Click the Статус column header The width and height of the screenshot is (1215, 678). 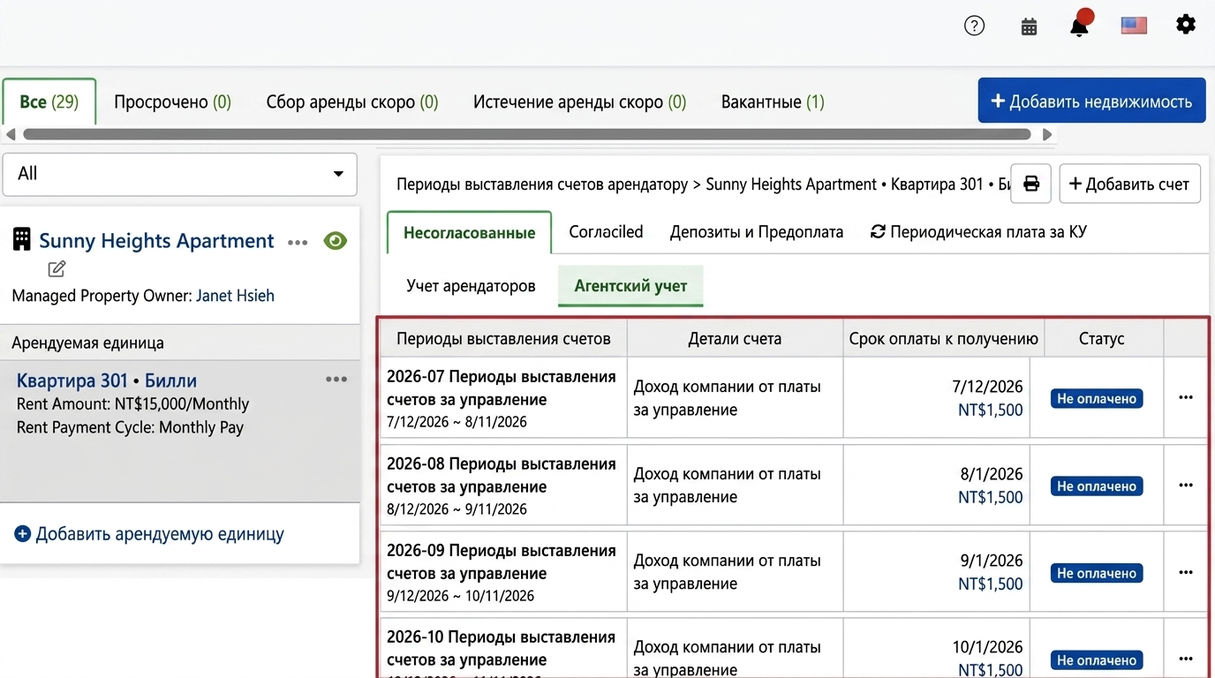point(1101,338)
